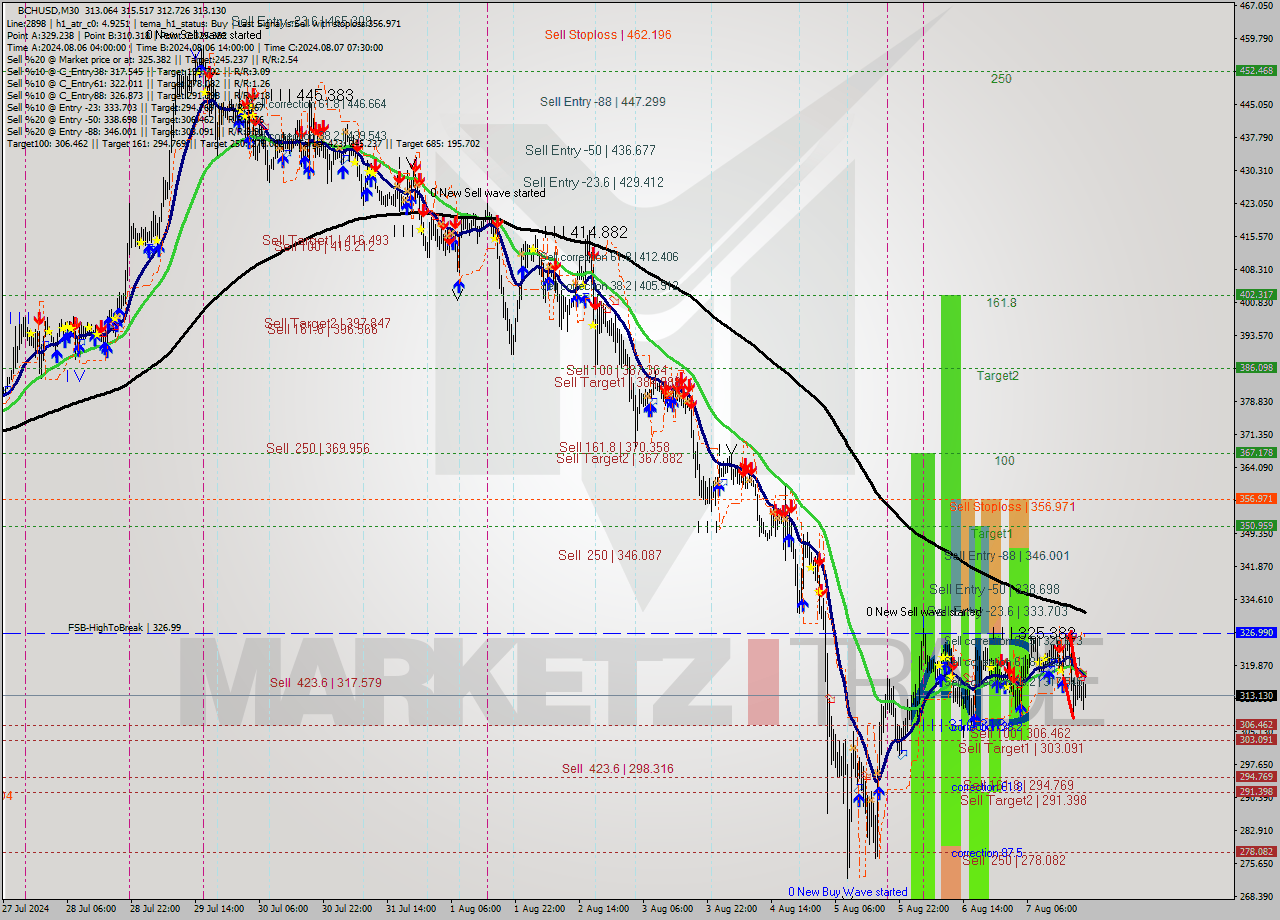Select the Sell Entry -88 | 346.001 label
Screen dimensions: 1280x920
coord(1007,556)
